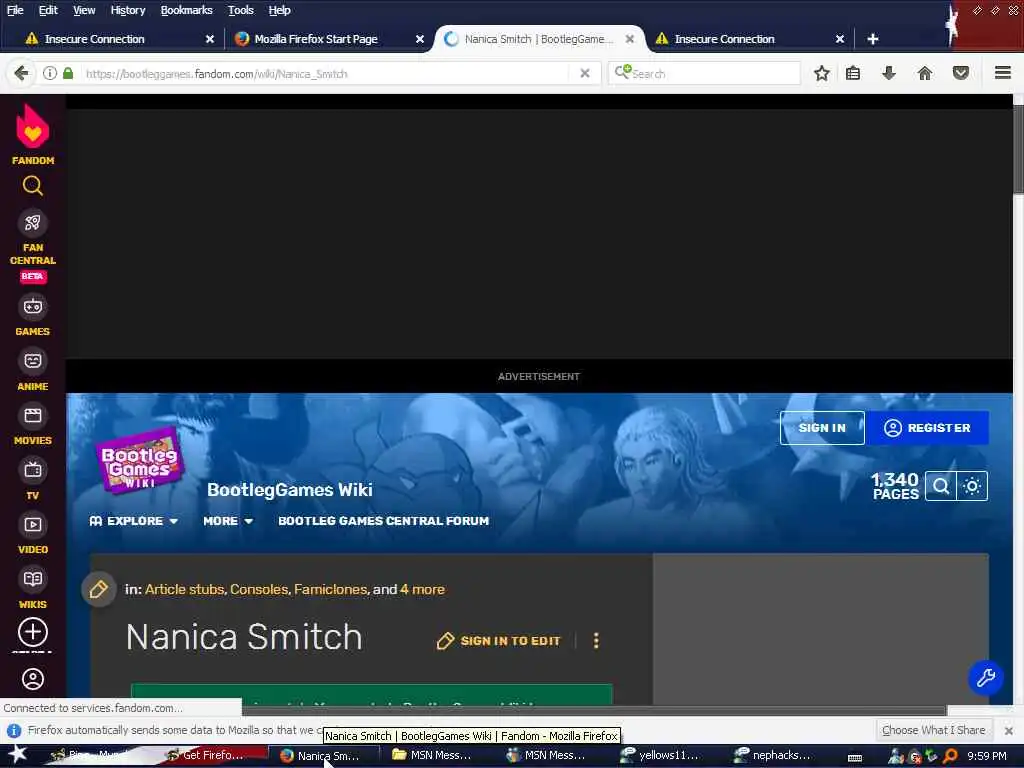1024x768 pixels.
Task: Click Sign In To Edit link
Action: [499, 641]
